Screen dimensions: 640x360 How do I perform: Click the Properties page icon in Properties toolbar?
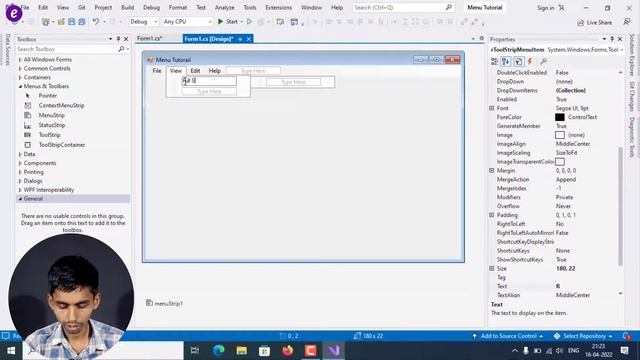tap(518, 61)
